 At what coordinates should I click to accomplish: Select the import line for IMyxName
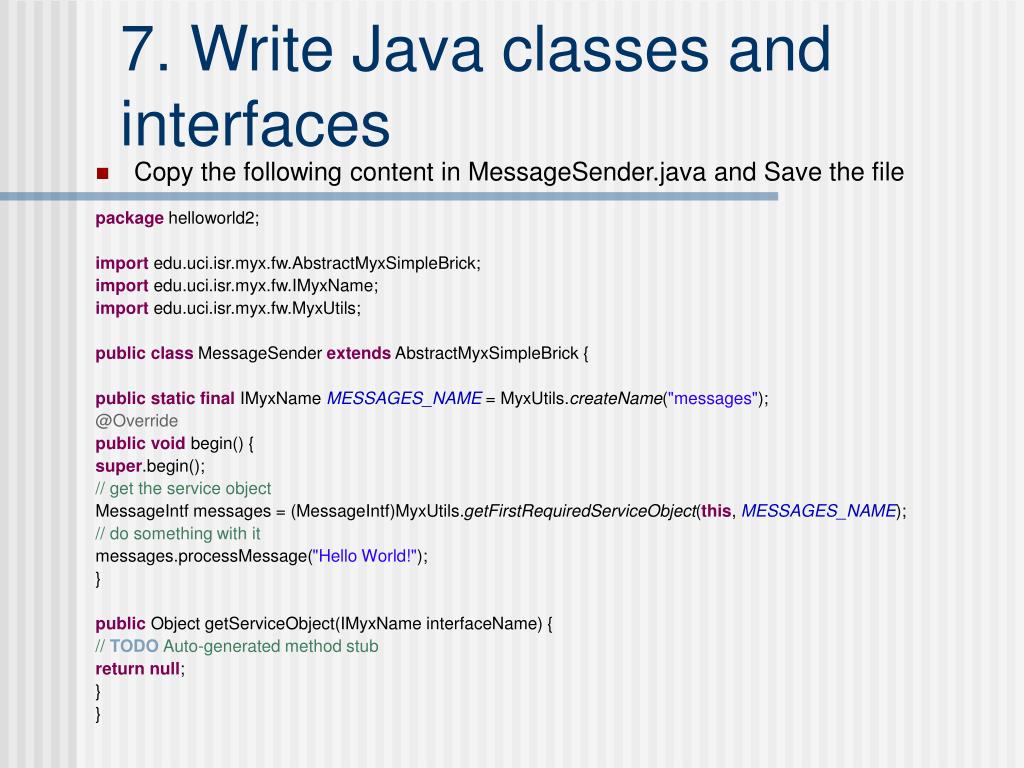[237, 285]
